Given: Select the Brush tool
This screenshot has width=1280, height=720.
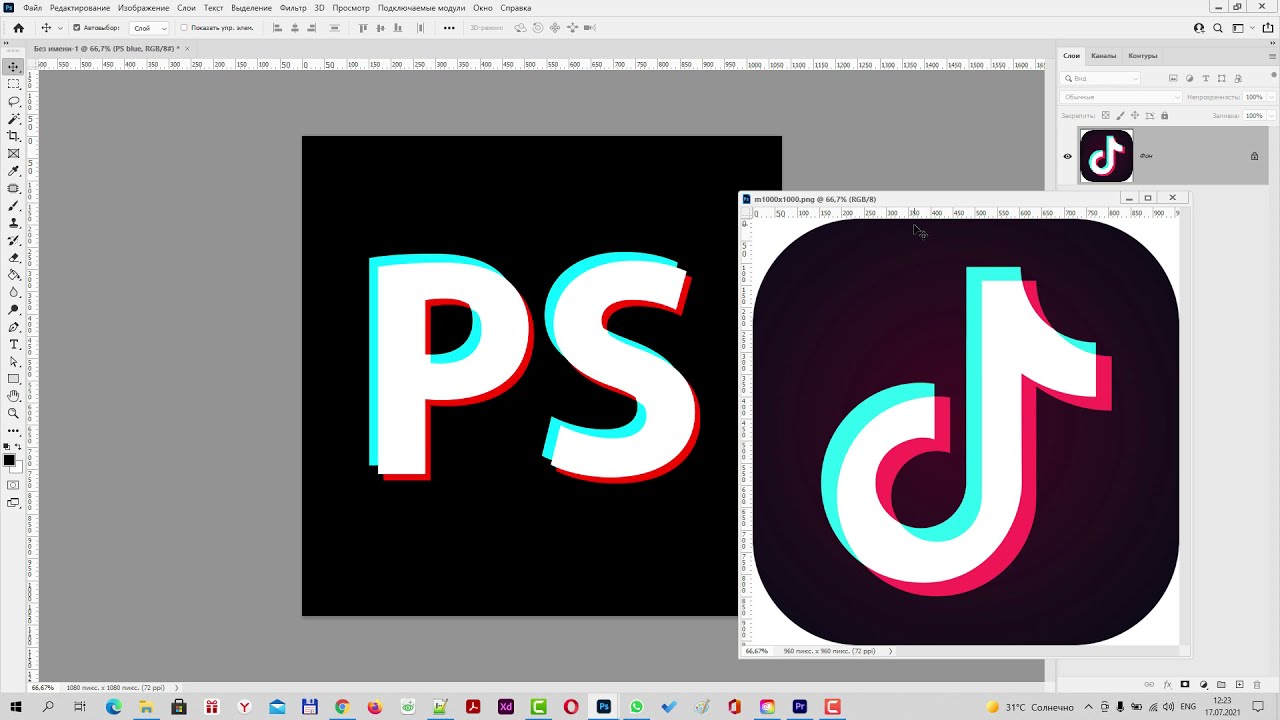Looking at the screenshot, I should (14, 206).
